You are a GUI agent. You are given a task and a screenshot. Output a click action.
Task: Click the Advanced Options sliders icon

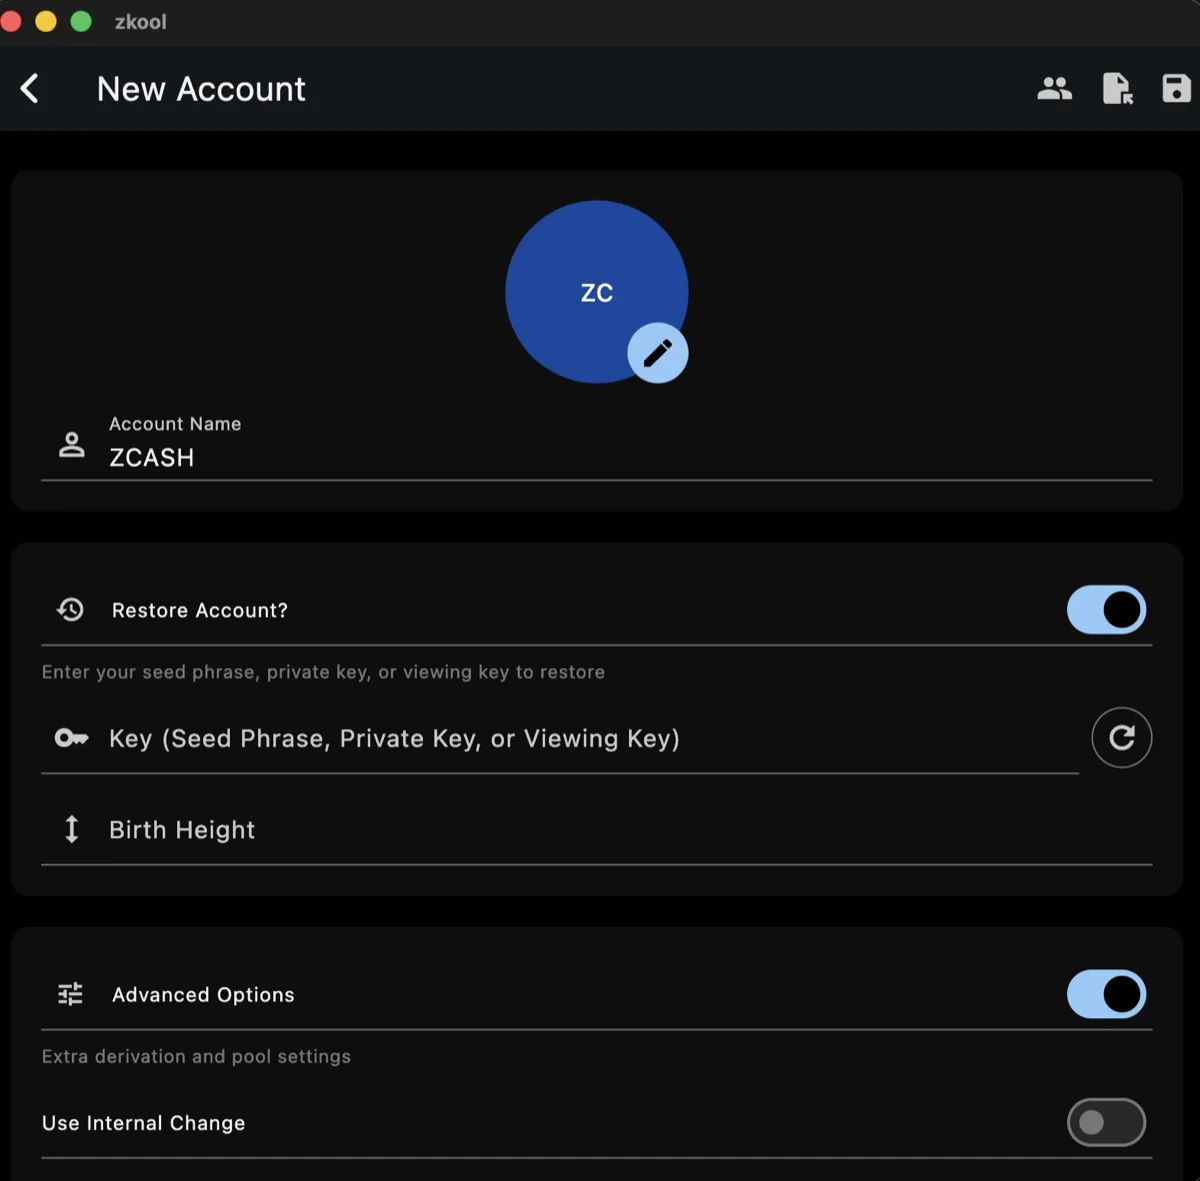point(70,994)
